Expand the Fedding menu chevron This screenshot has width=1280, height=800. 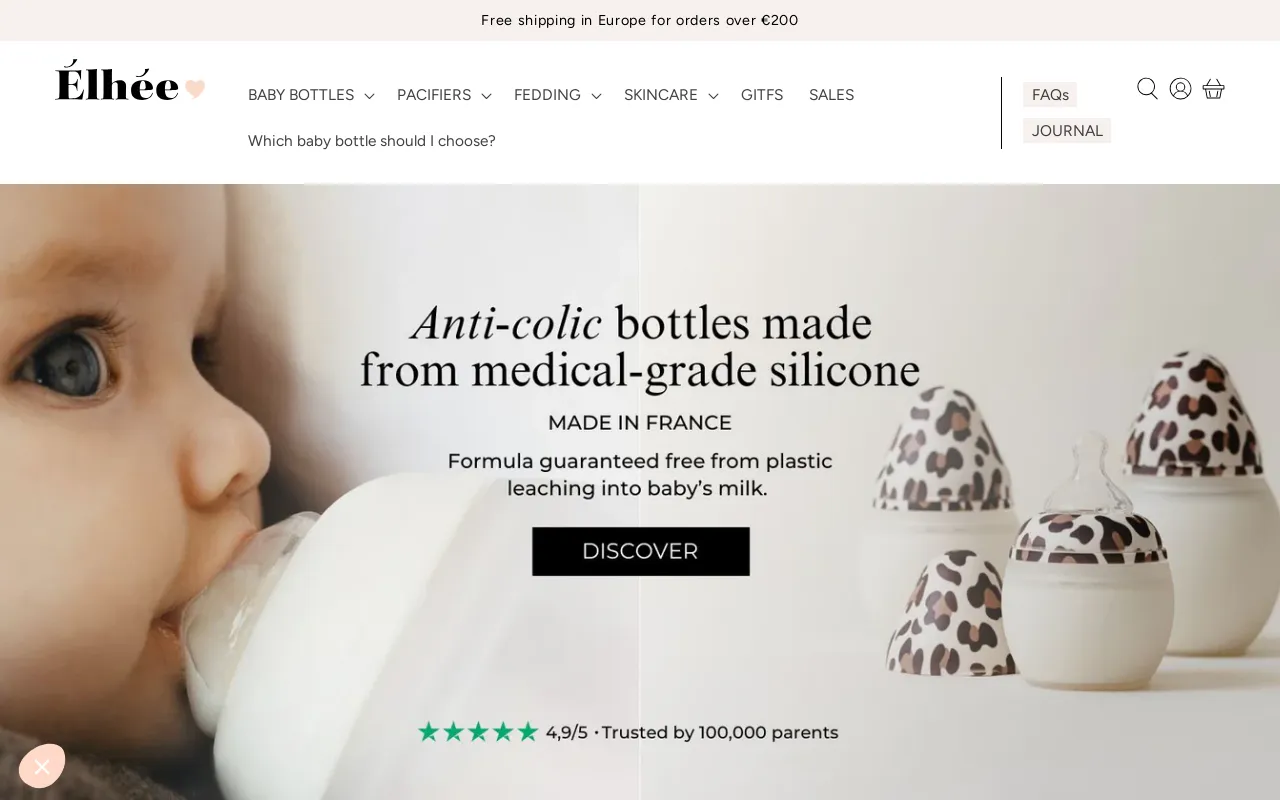(596, 96)
